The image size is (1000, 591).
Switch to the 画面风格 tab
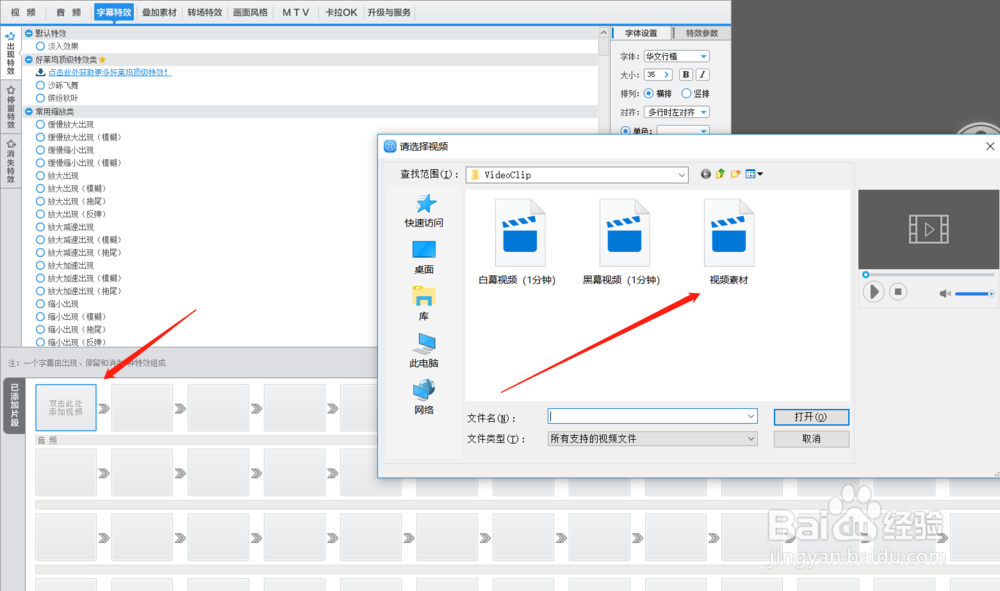pyautogui.click(x=251, y=12)
